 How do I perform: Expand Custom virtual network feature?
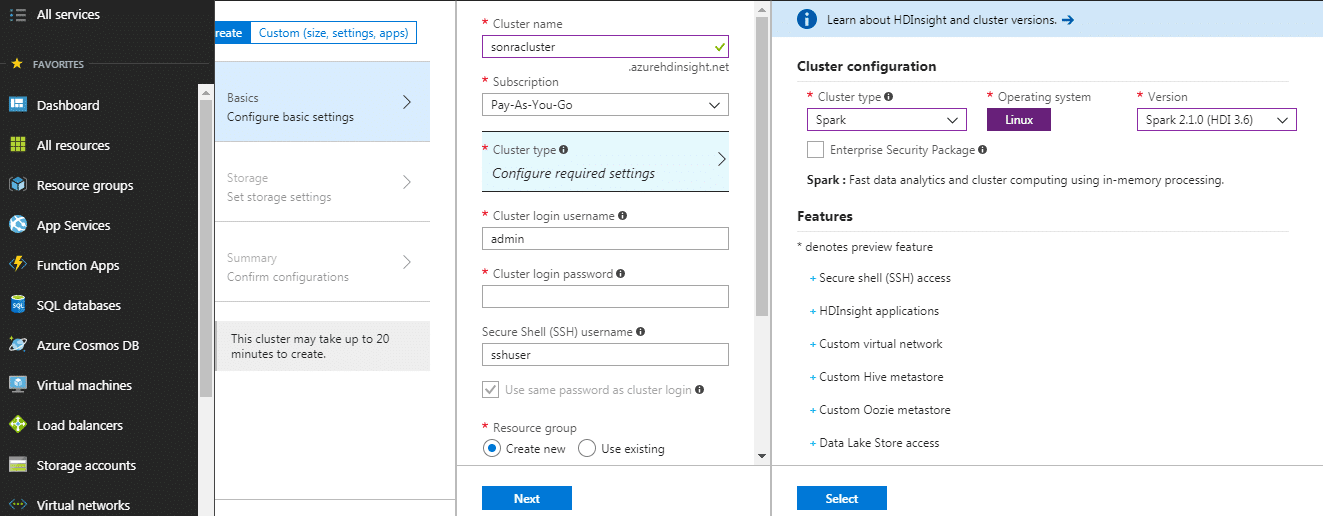[x=876, y=344]
